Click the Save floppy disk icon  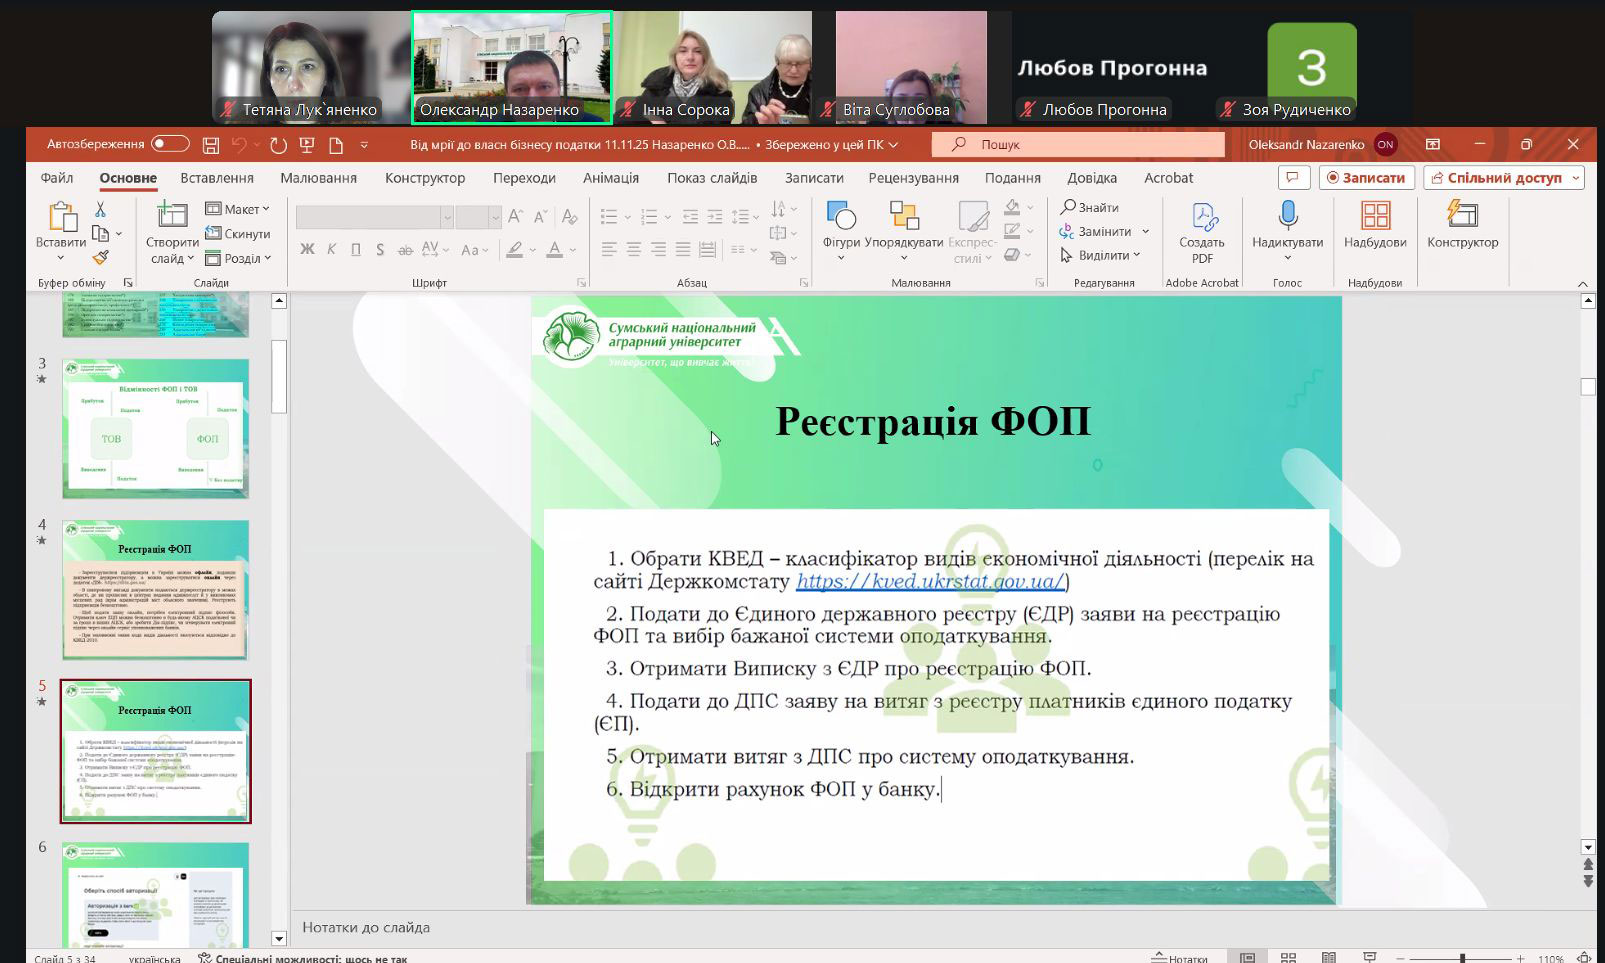[211, 145]
